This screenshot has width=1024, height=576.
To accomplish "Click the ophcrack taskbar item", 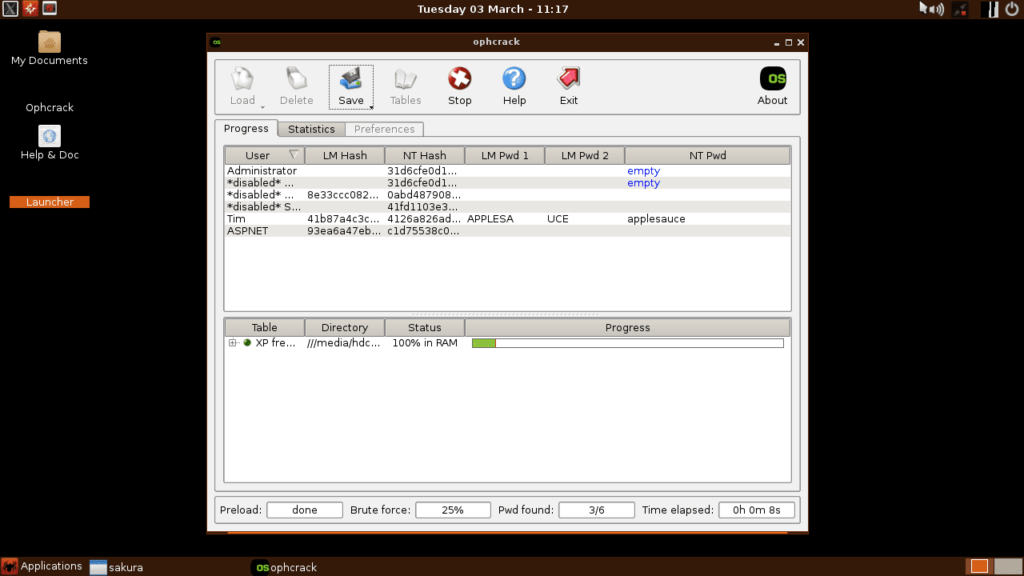I will [286, 567].
